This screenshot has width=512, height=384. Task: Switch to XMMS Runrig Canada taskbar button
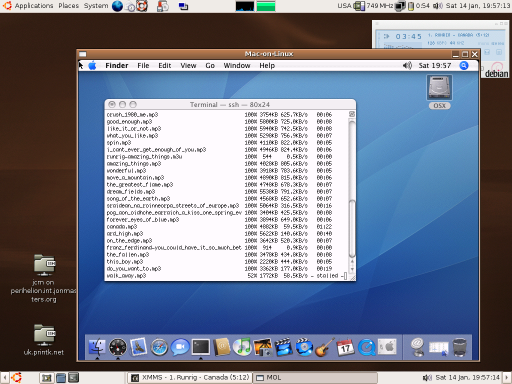click(190, 378)
